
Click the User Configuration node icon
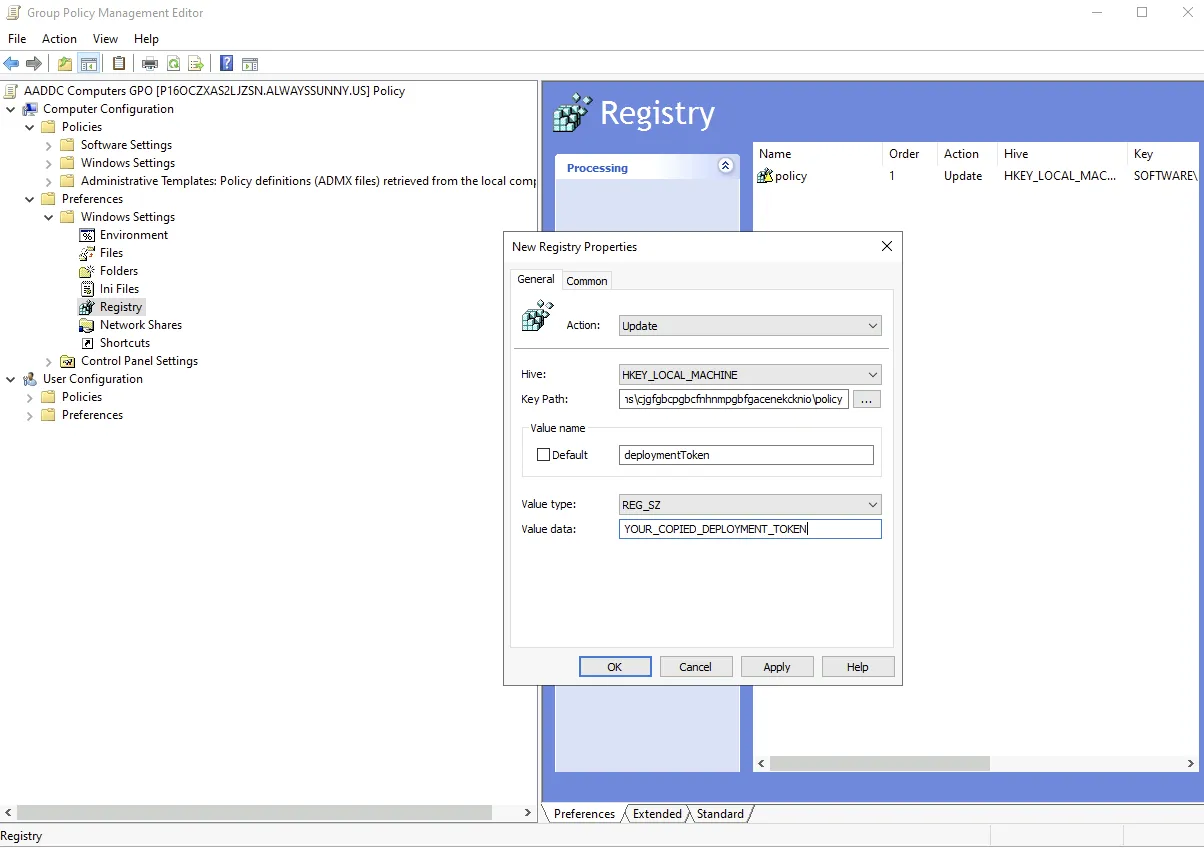30,379
